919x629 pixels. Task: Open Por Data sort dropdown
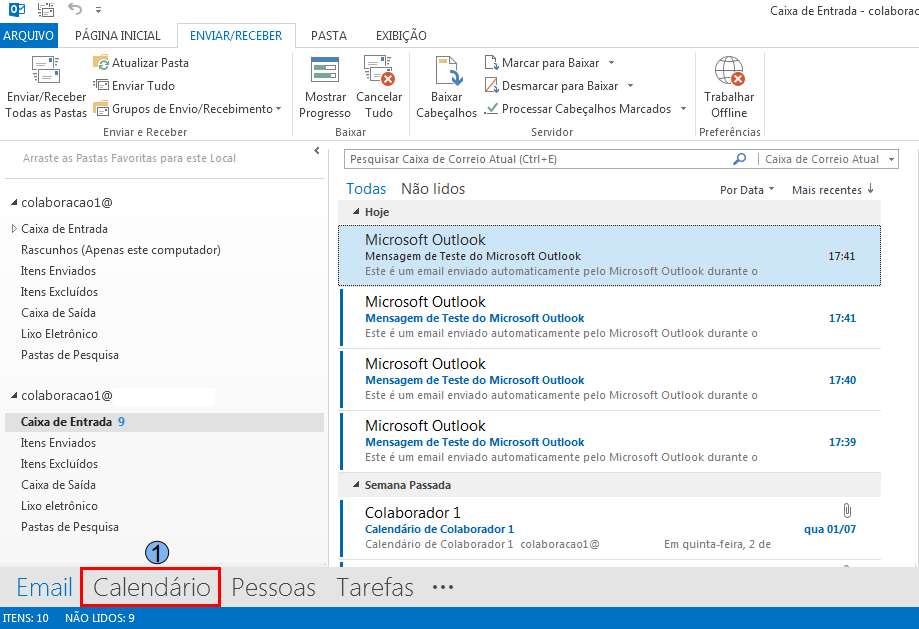click(747, 190)
